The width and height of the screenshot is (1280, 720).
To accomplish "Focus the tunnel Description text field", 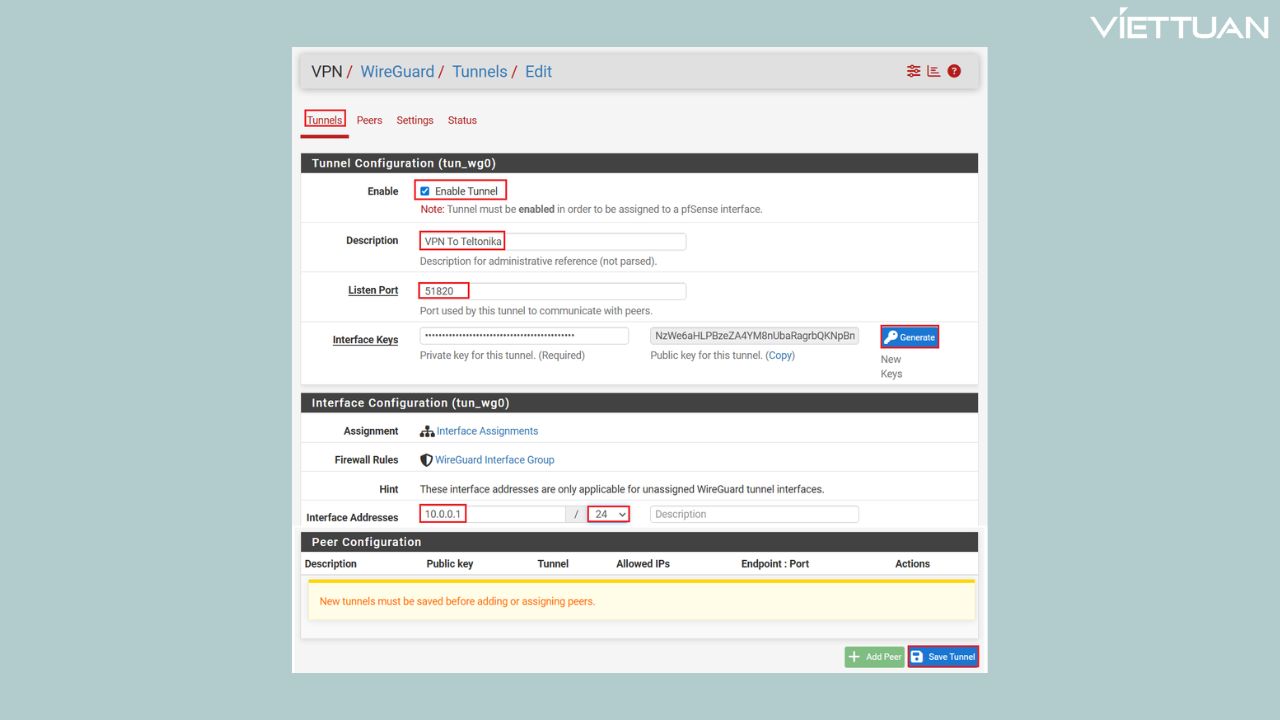I will point(552,241).
